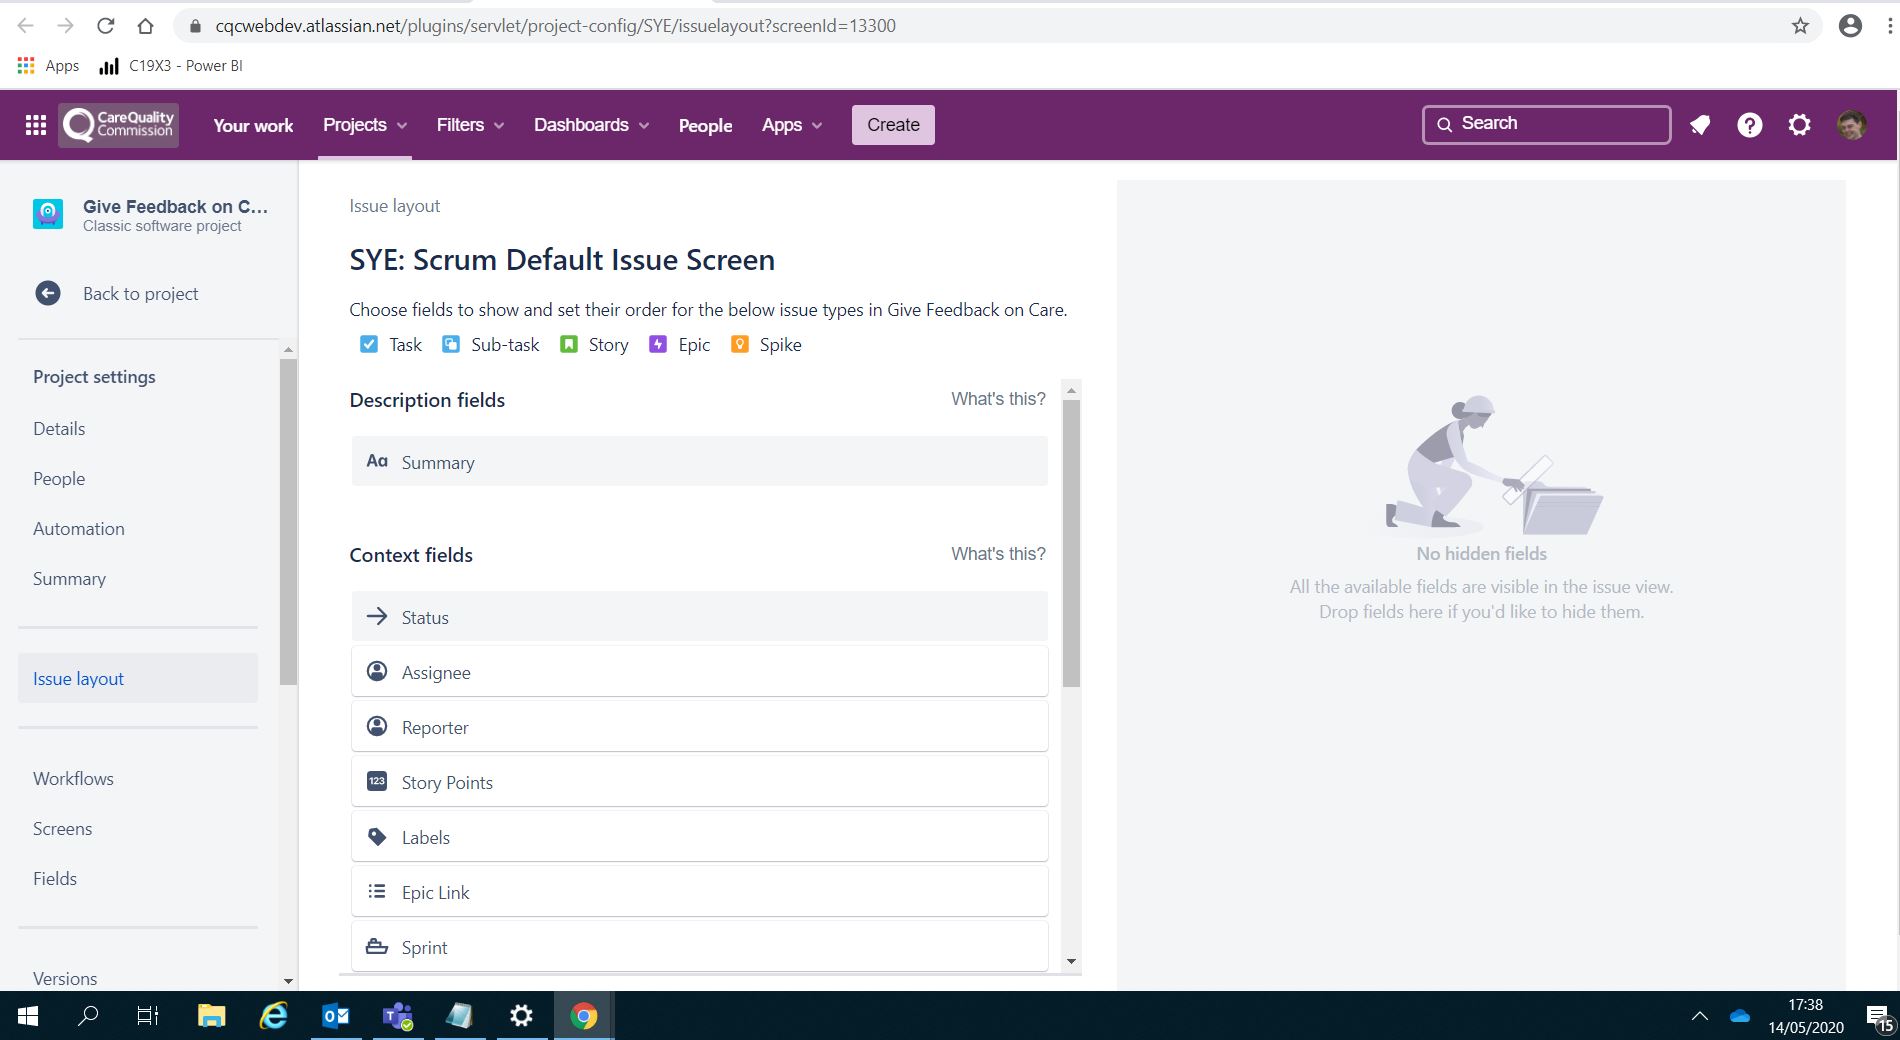Open the C19X3 - Power BI bookmark
Image resolution: width=1900 pixels, height=1040 pixels.
point(171,66)
